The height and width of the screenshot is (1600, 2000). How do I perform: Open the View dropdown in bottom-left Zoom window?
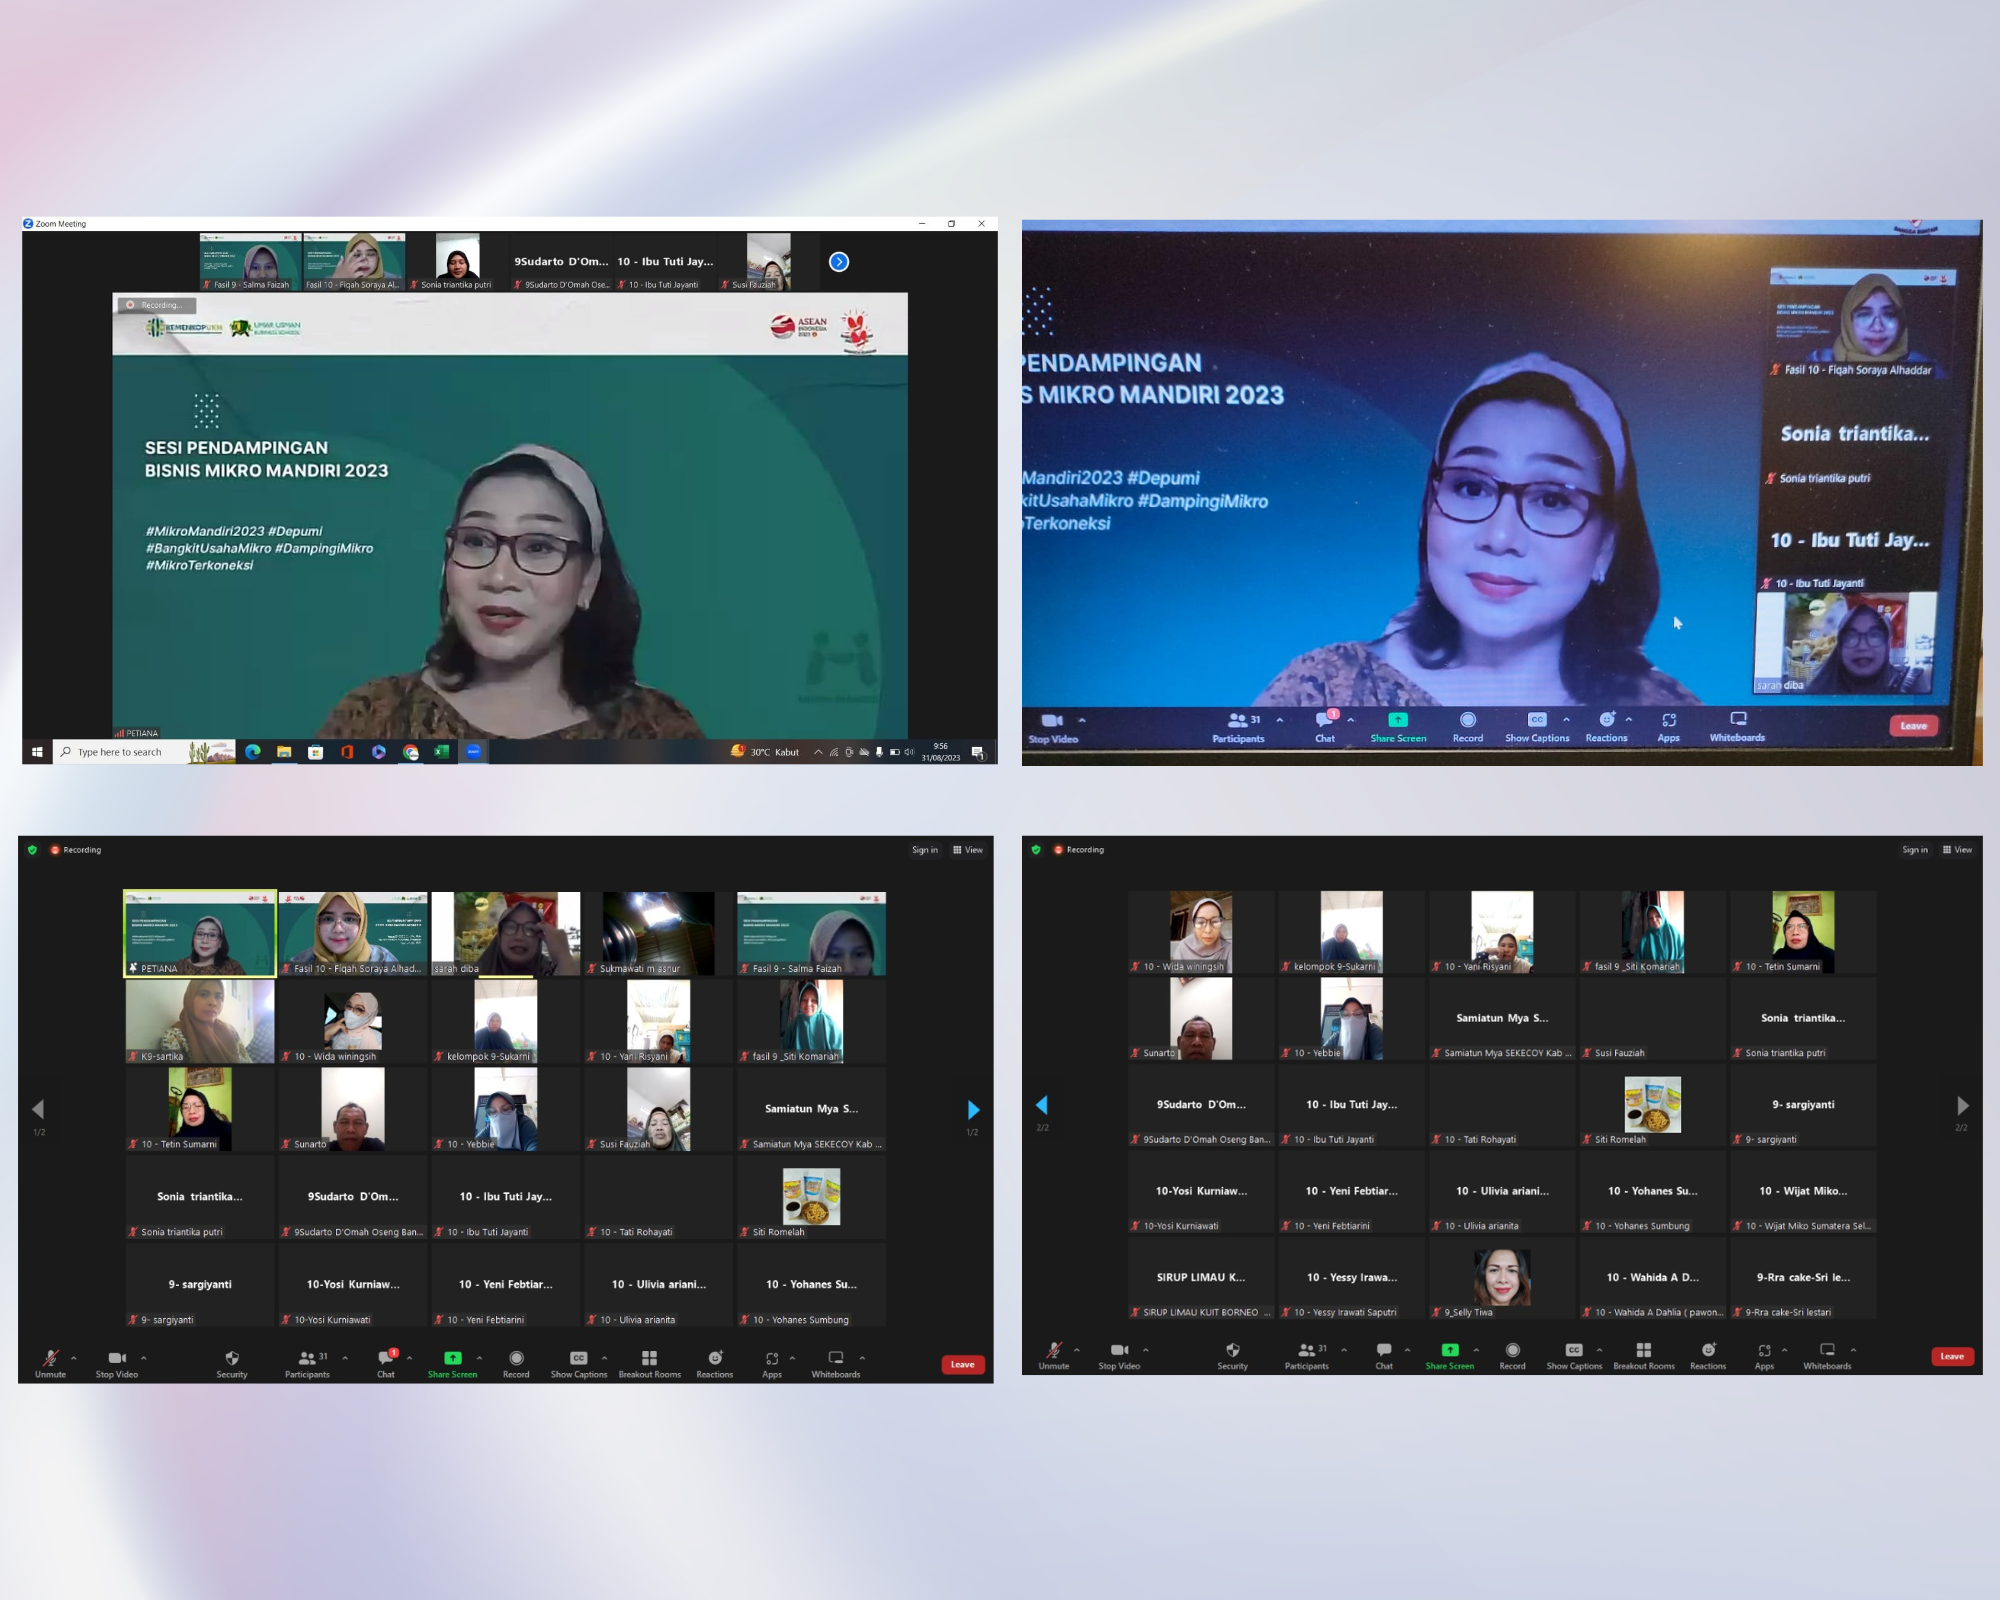tap(968, 850)
